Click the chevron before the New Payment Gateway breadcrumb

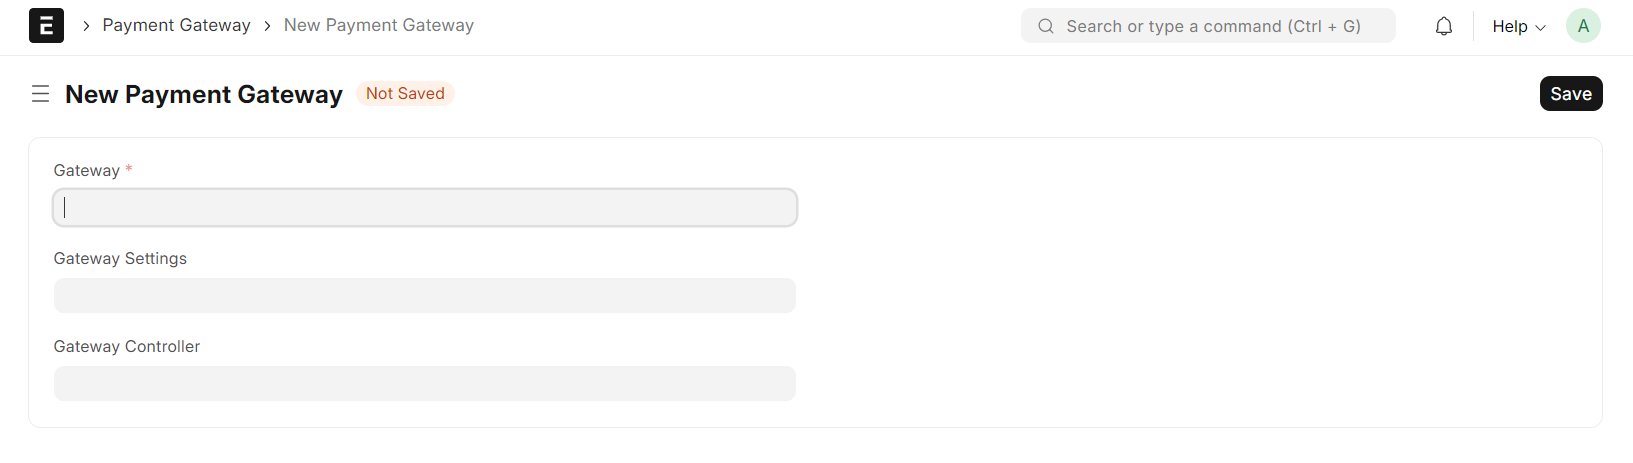point(267,26)
